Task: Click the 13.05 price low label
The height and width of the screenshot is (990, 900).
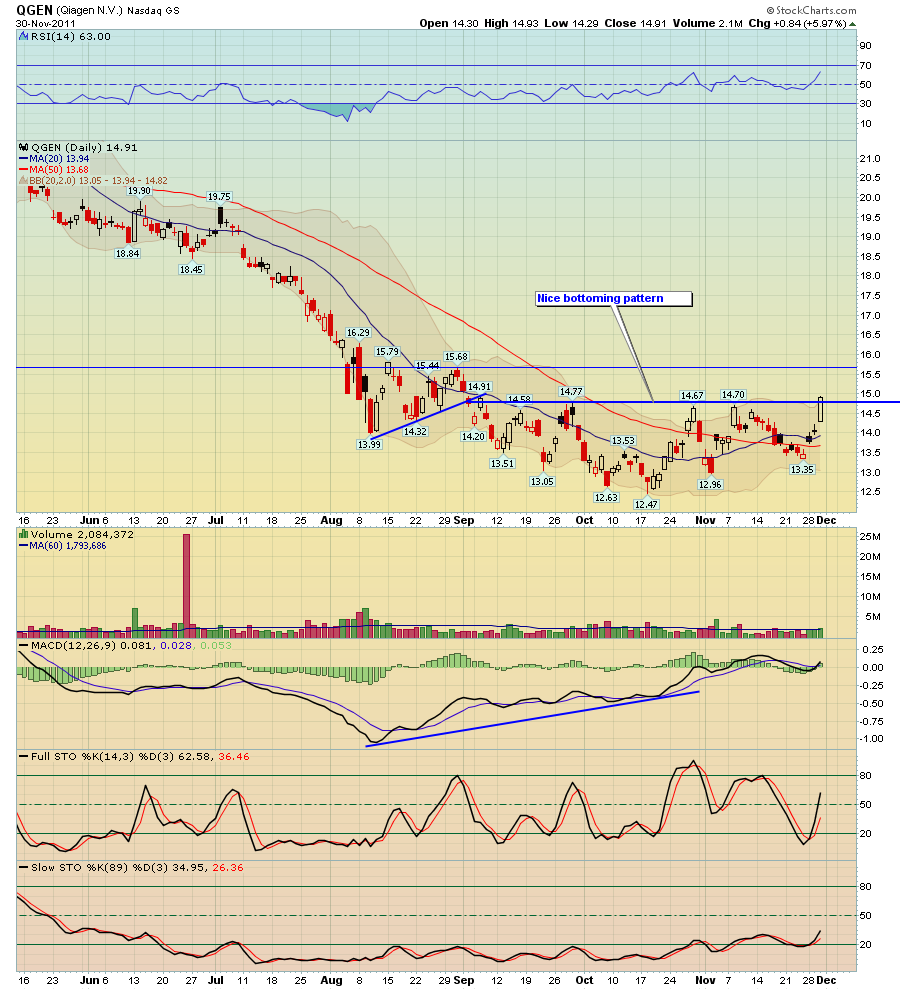Action: tap(542, 482)
